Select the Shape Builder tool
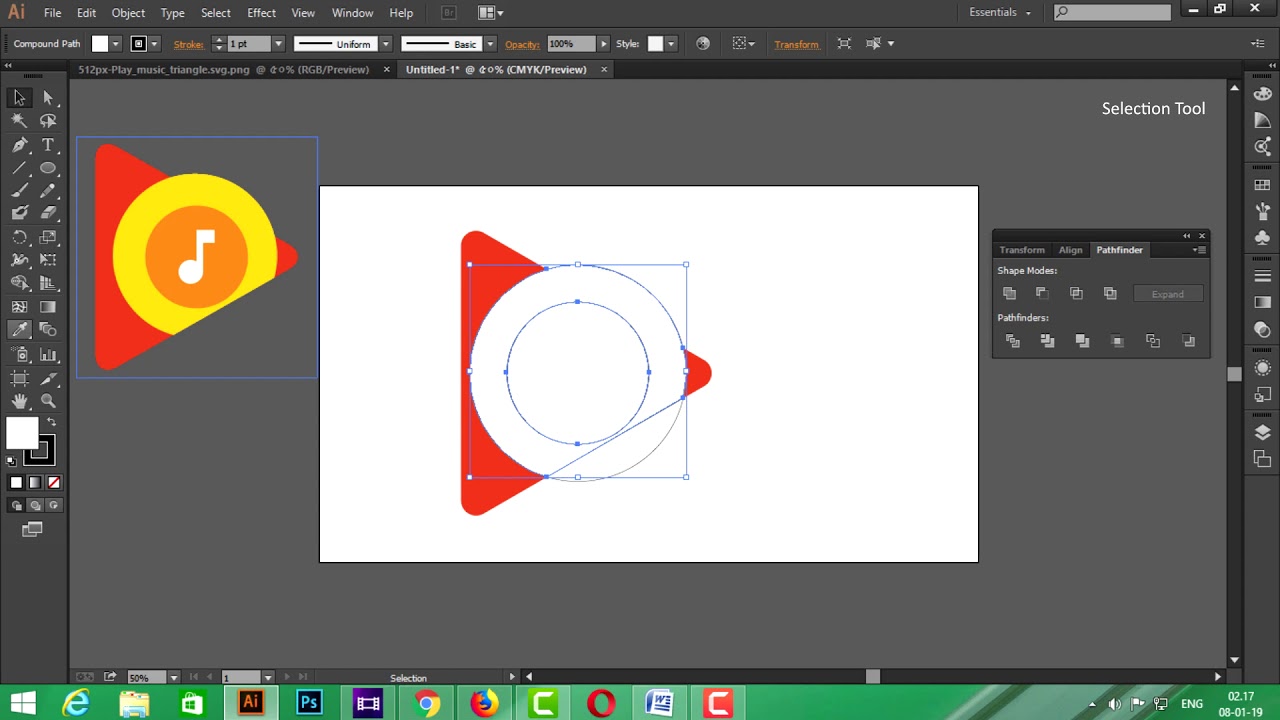Screen dimensions: 1280x720 (x=19, y=283)
